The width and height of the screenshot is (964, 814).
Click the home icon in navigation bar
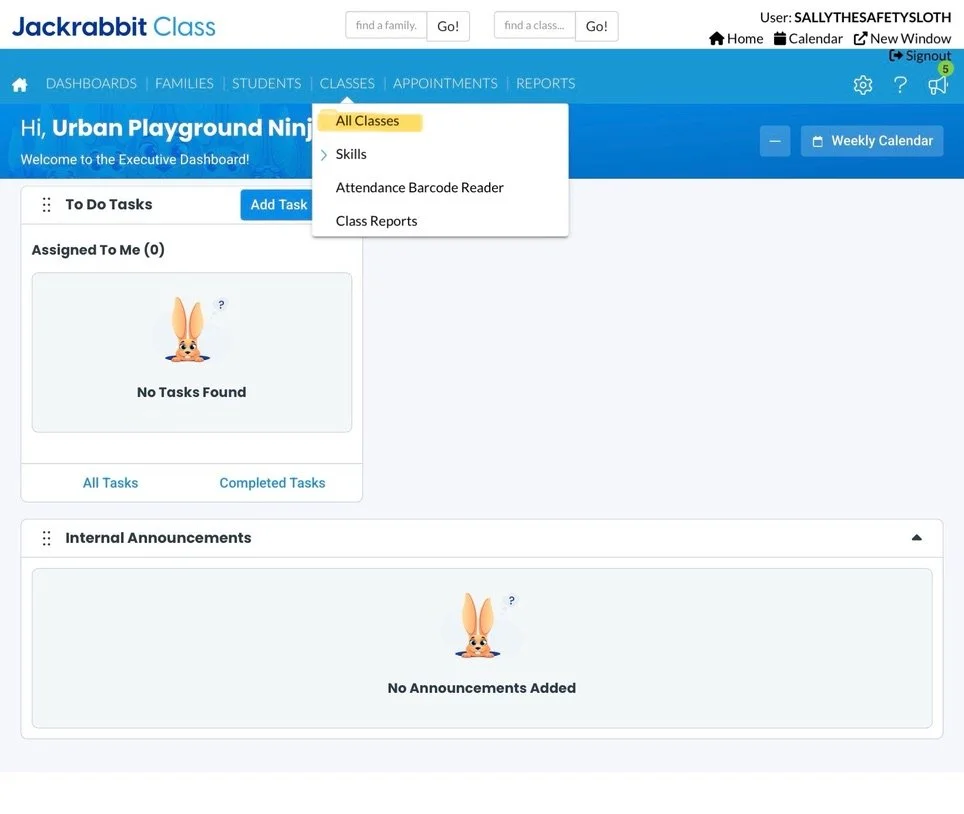coord(20,84)
